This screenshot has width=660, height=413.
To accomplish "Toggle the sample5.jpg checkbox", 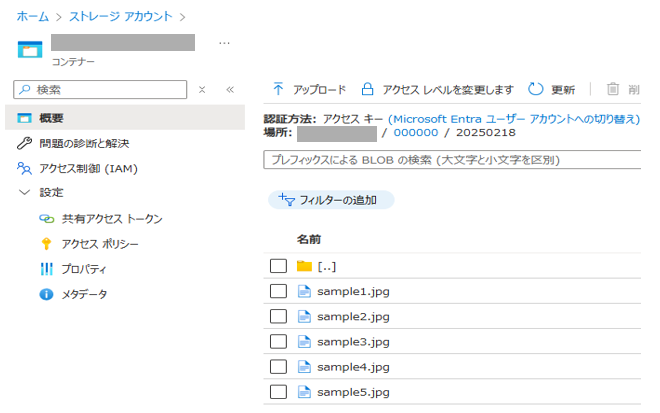I will tap(278, 392).
